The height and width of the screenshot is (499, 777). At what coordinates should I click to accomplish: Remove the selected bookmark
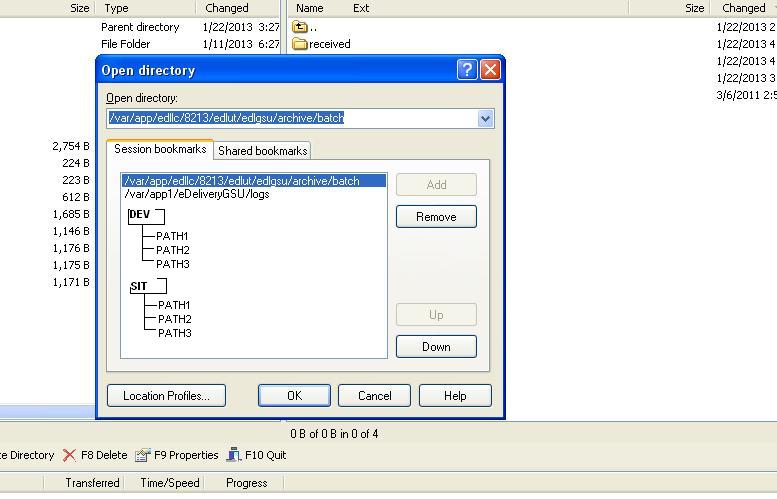[x=436, y=217]
